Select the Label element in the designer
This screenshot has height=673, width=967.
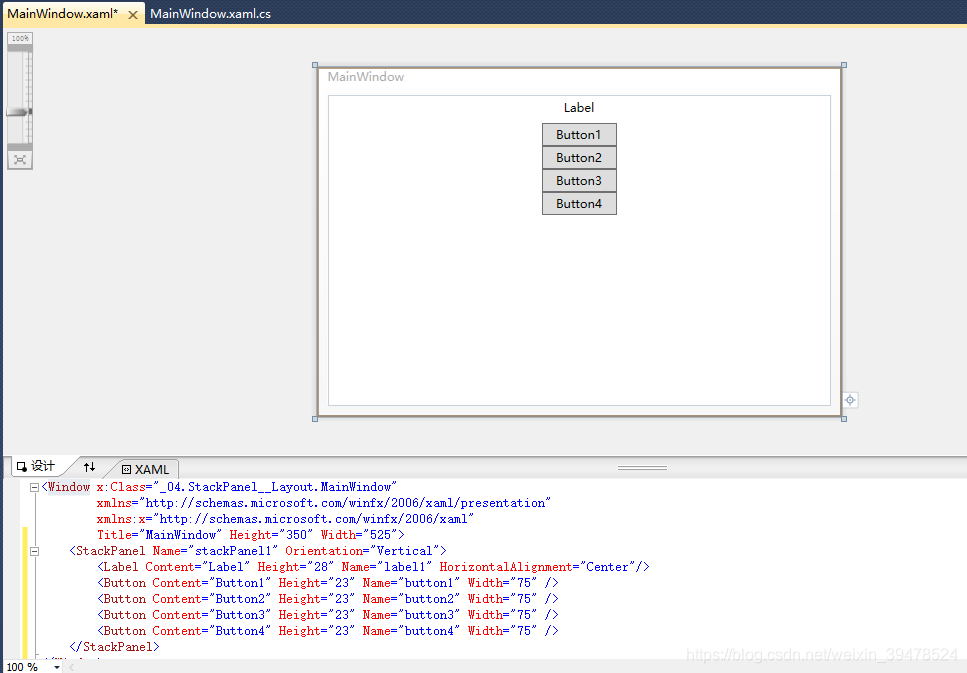tap(579, 107)
